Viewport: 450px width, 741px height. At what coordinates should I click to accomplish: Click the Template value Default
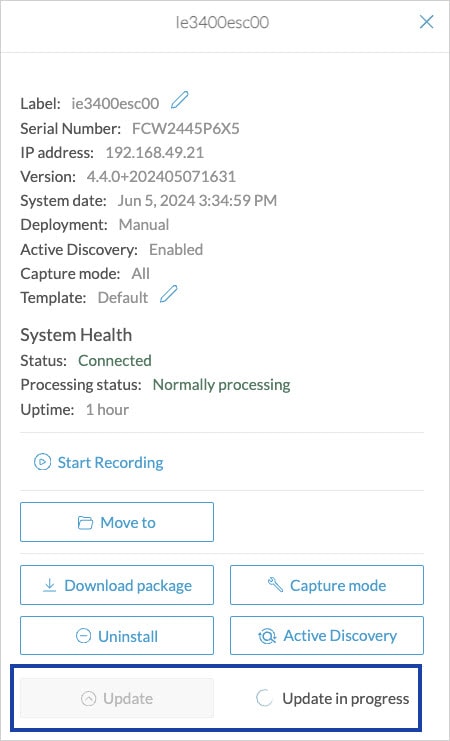point(123,298)
